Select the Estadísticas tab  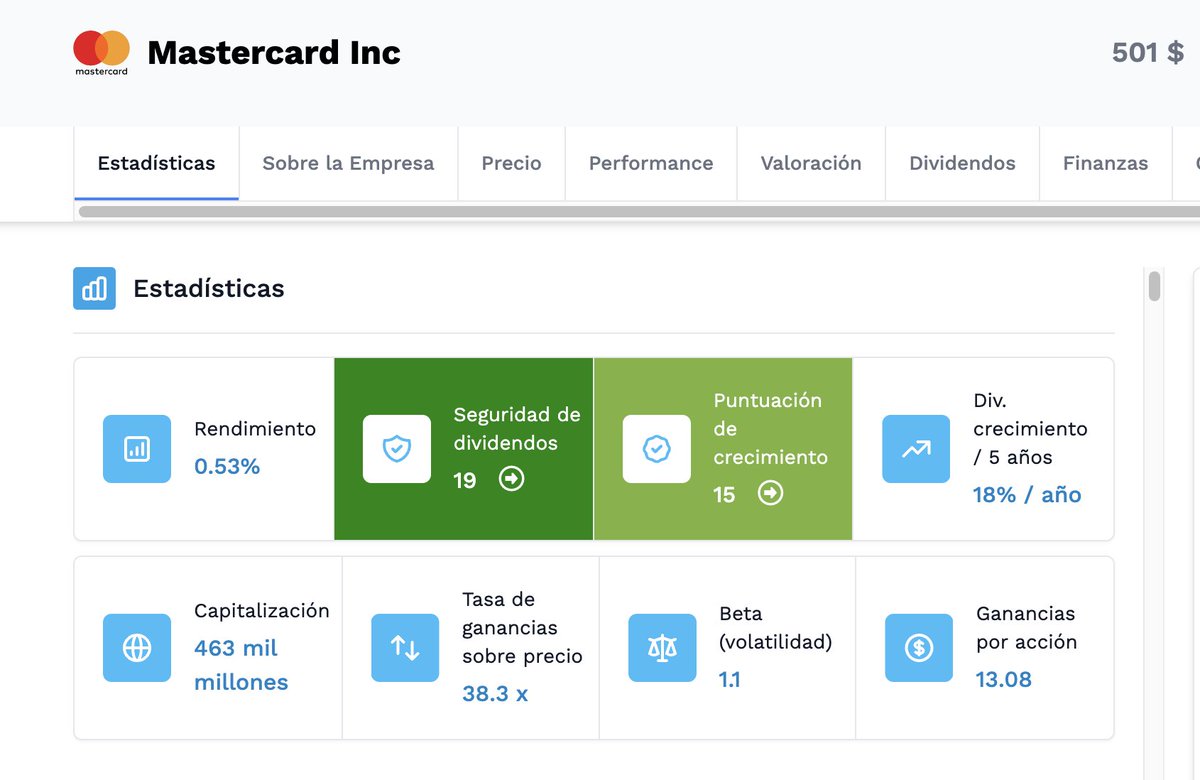(156, 163)
